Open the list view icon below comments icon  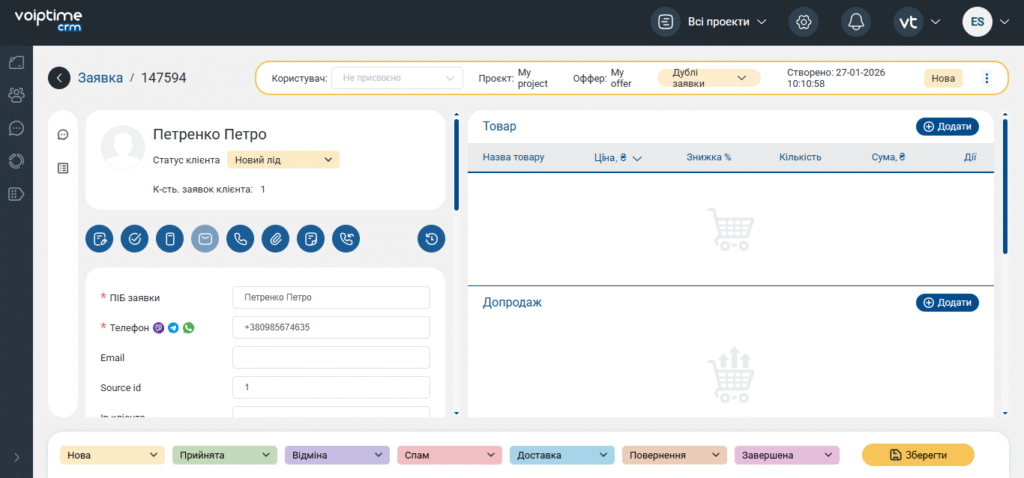tap(63, 168)
